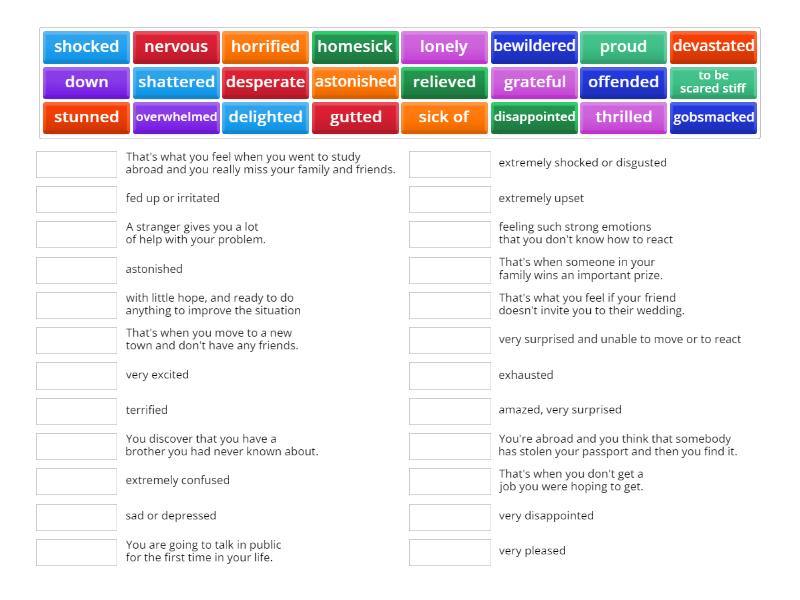Click the 'bewildered' word tile
This screenshot has height=600, width=800.
click(534, 46)
